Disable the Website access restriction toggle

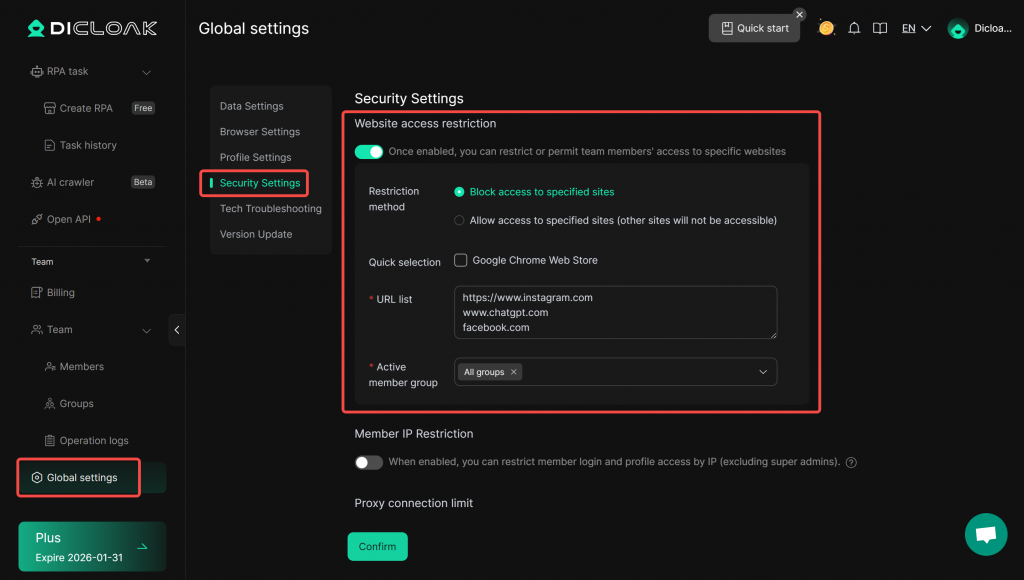[x=369, y=152]
